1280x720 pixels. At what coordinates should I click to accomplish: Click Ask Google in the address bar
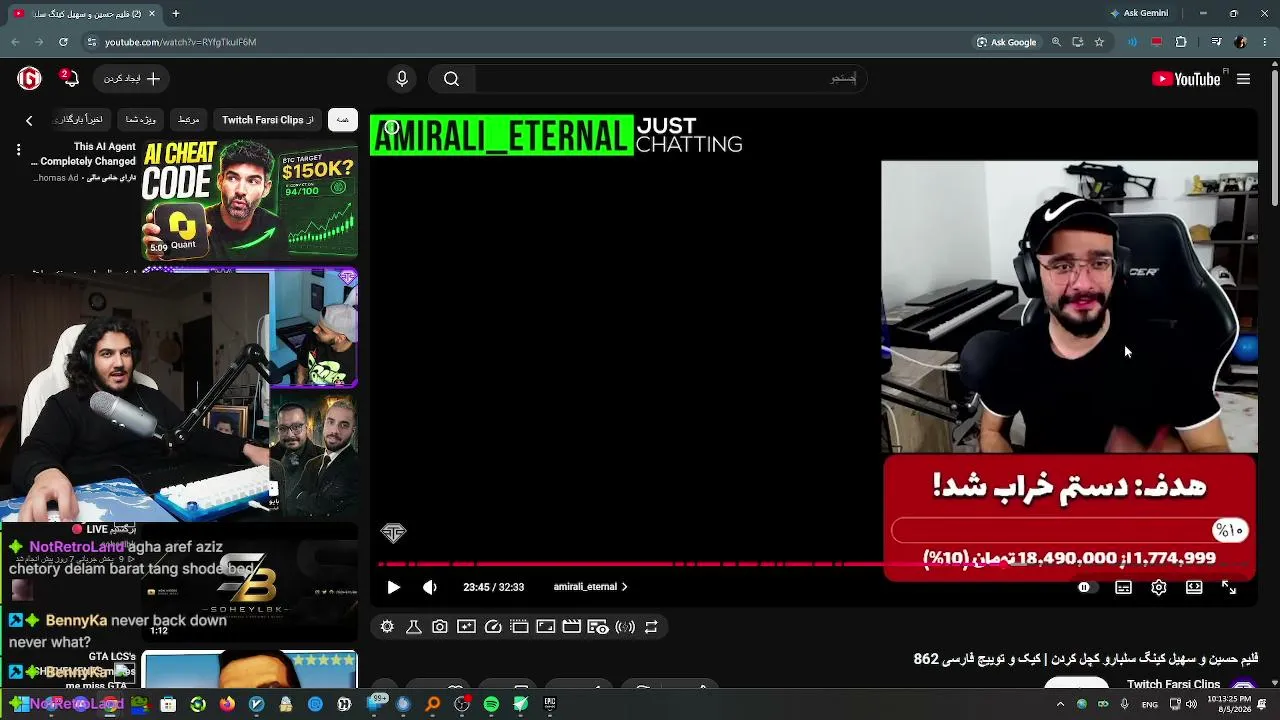click(x=1006, y=42)
